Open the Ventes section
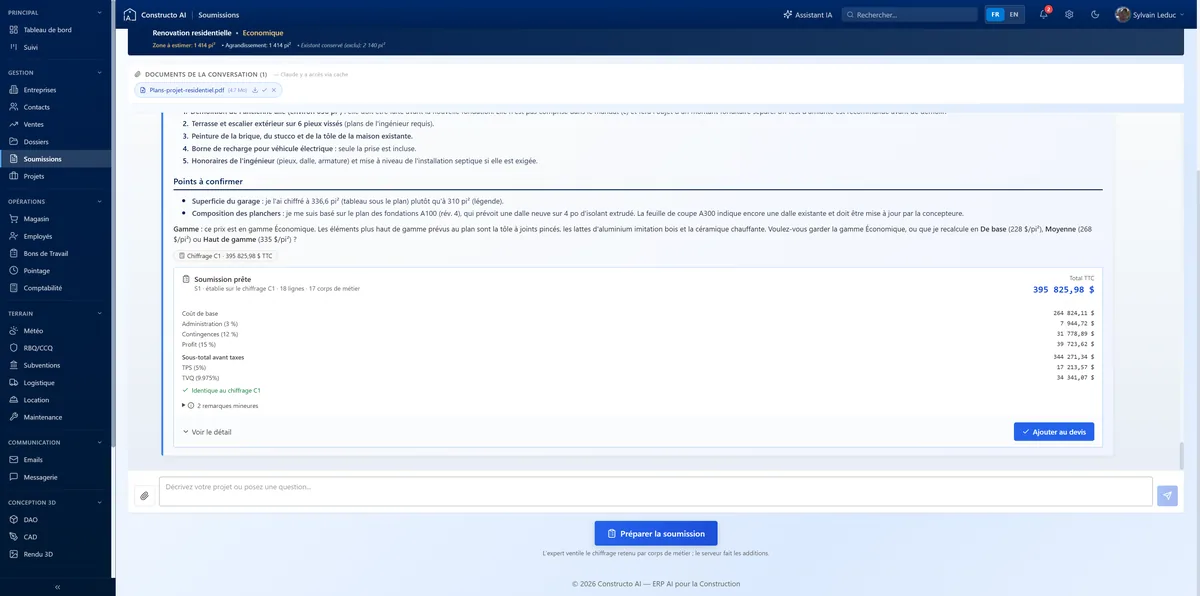This screenshot has width=1200, height=596. pos(56,124)
